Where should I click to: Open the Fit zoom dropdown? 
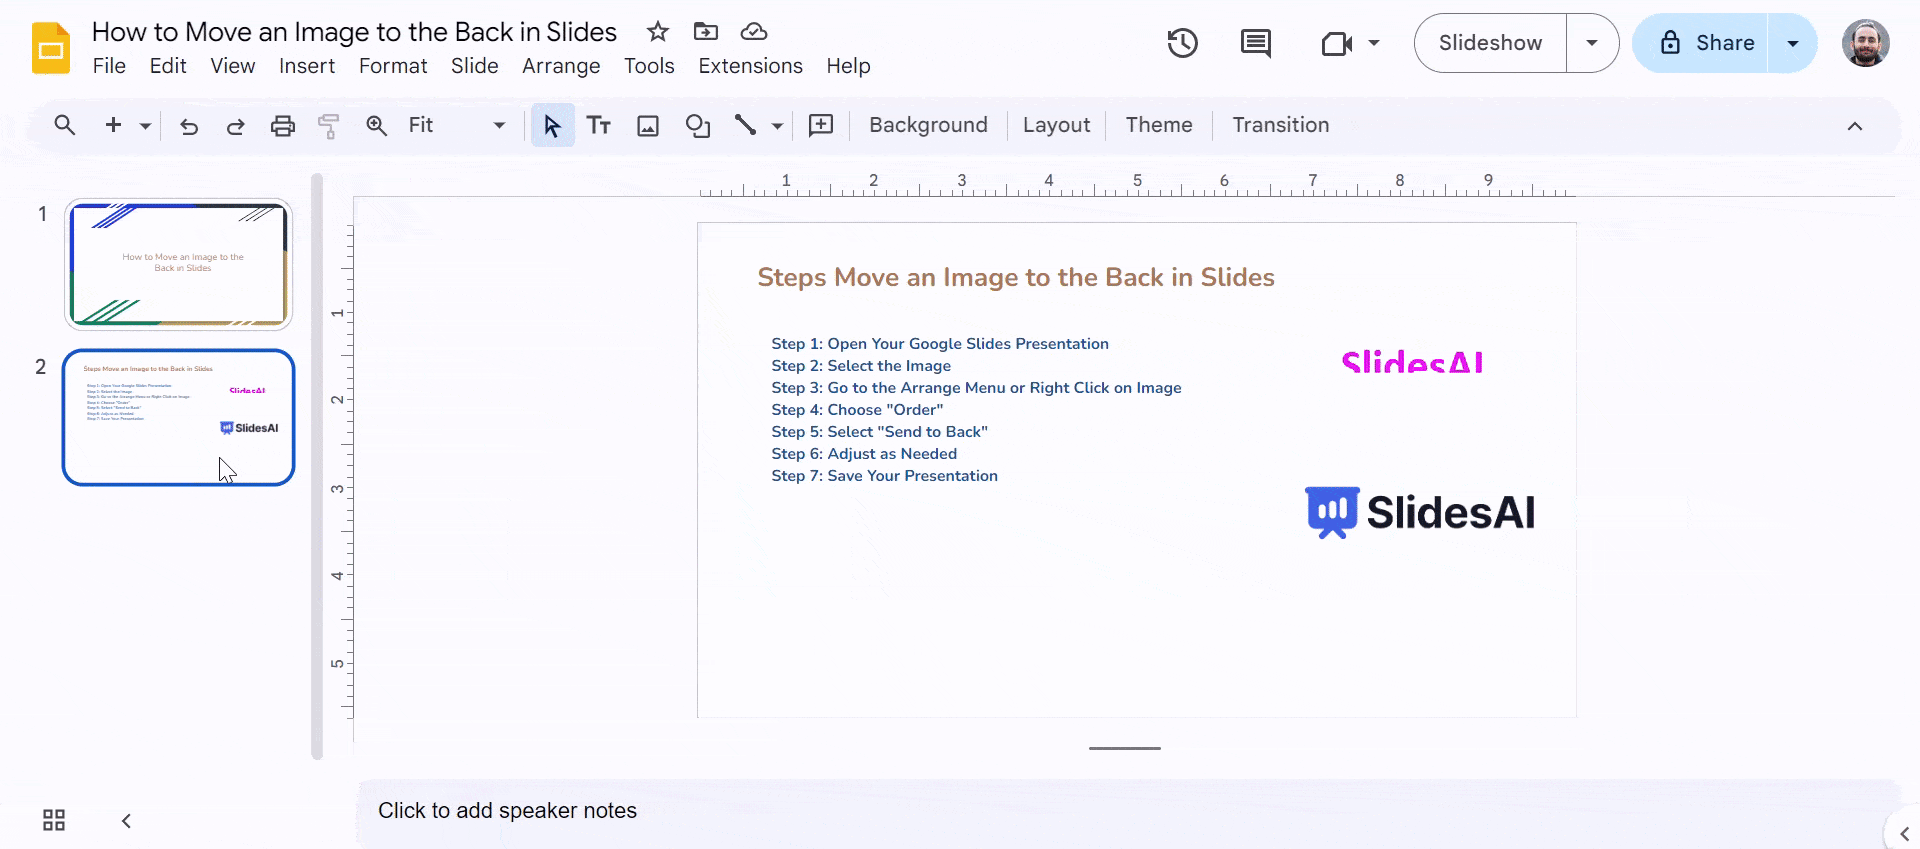pyautogui.click(x=457, y=125)
